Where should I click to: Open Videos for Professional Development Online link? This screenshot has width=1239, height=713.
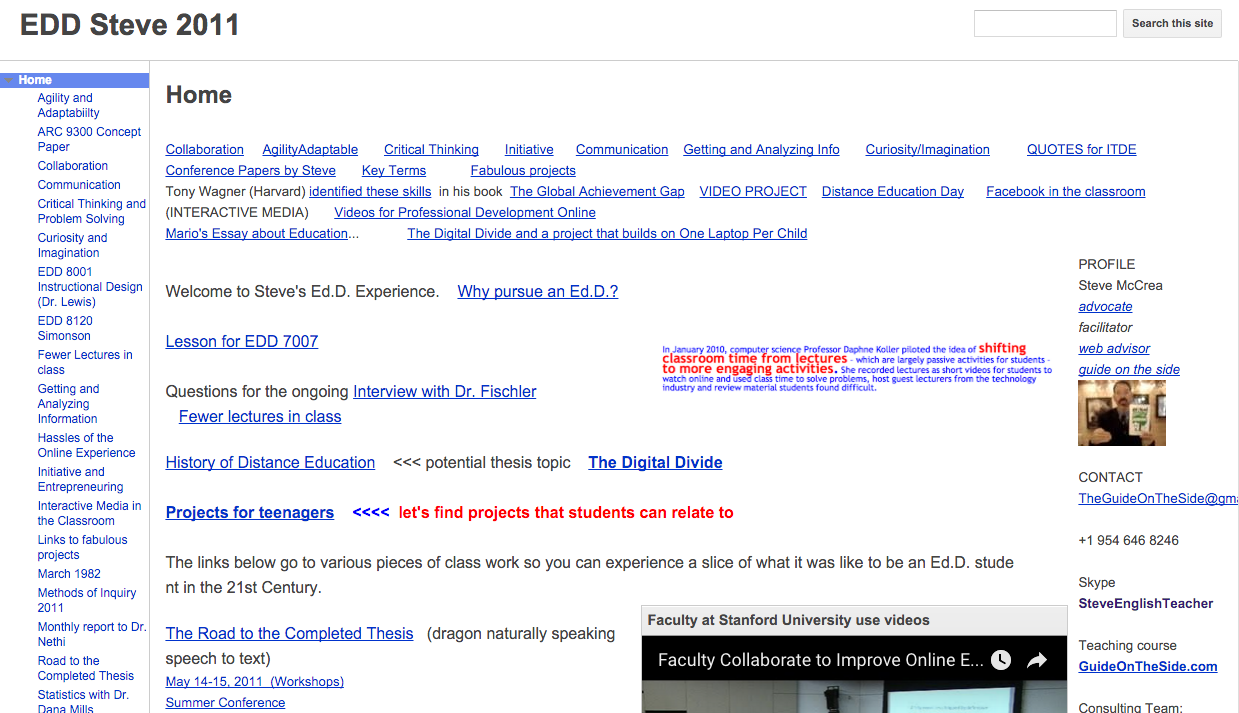[465, 213]
